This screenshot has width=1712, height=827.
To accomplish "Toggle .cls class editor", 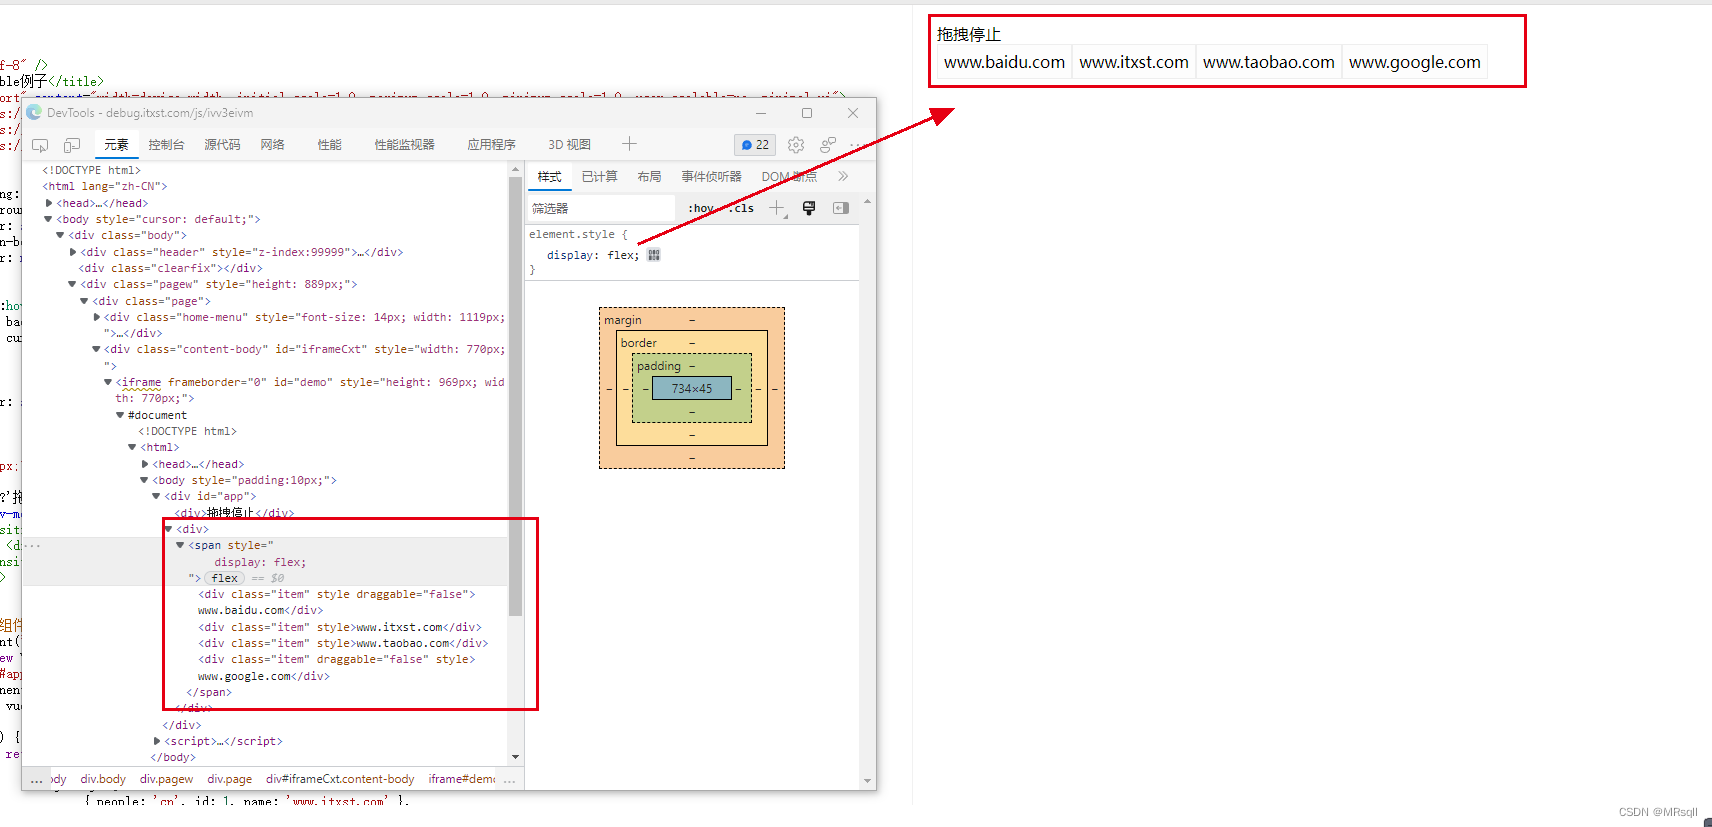I will coord(741,208).
